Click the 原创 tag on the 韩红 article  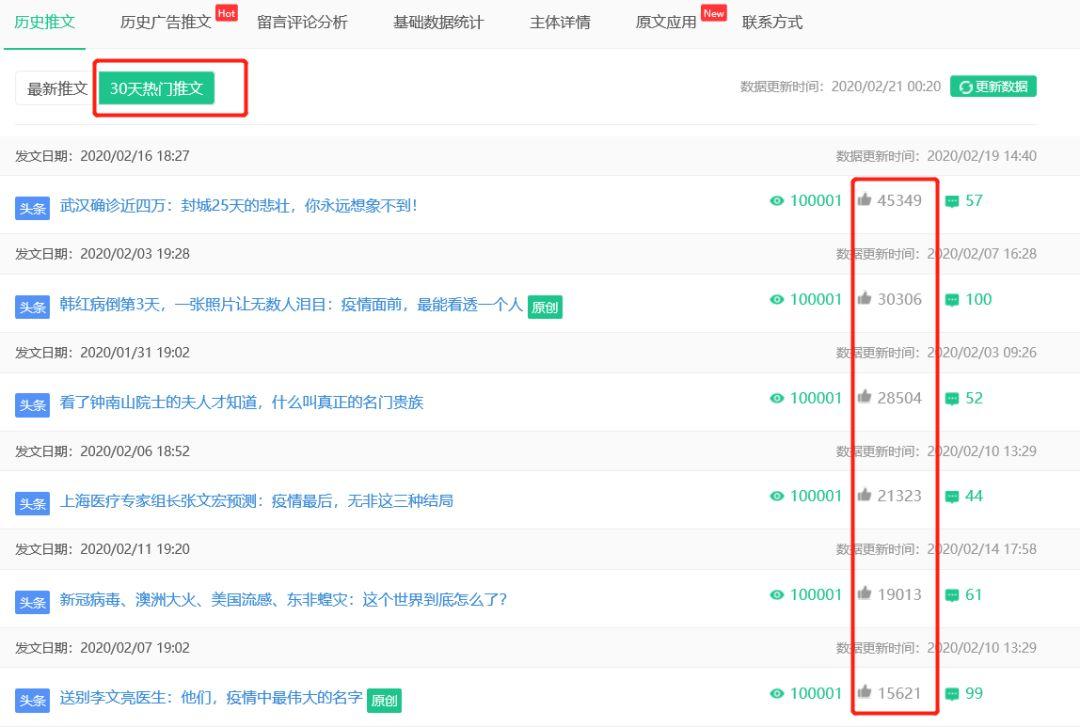(545, 307)
